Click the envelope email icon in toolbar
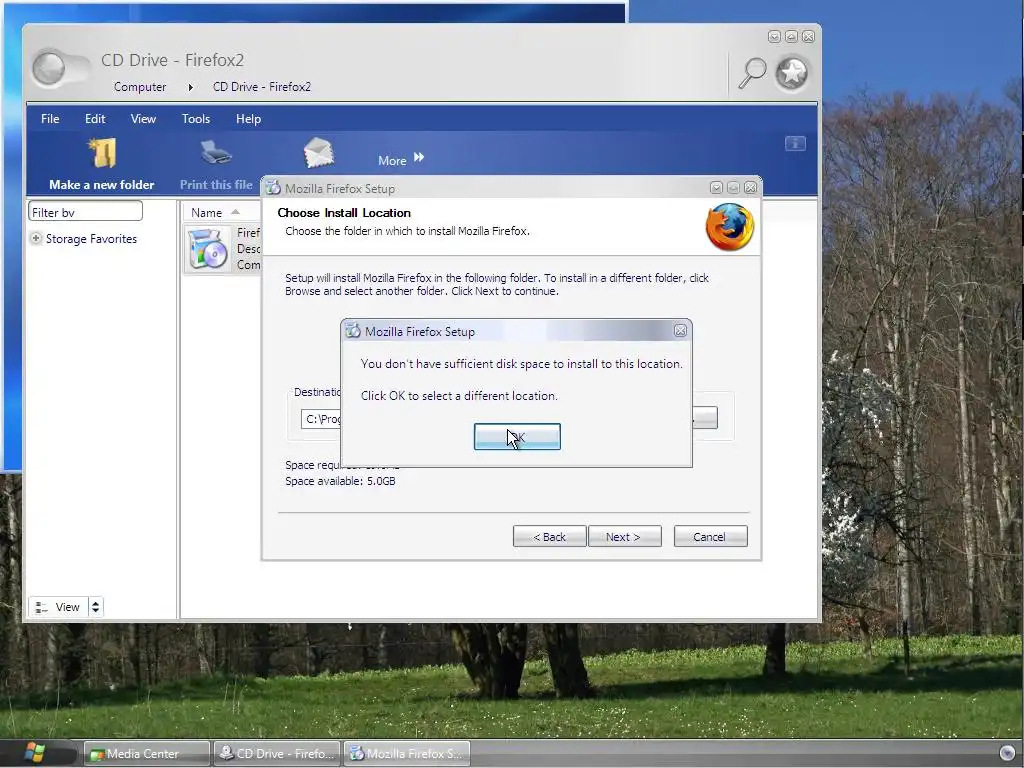 click(319, 154)
